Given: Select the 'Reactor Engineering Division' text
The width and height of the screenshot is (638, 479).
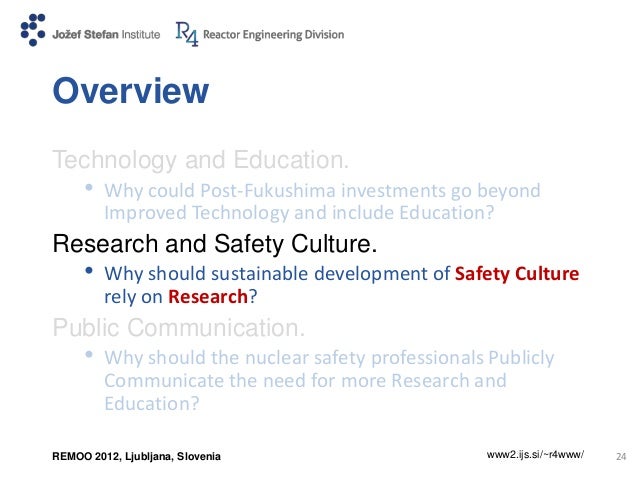Looking at the screenshot, I should coord(273,35).
